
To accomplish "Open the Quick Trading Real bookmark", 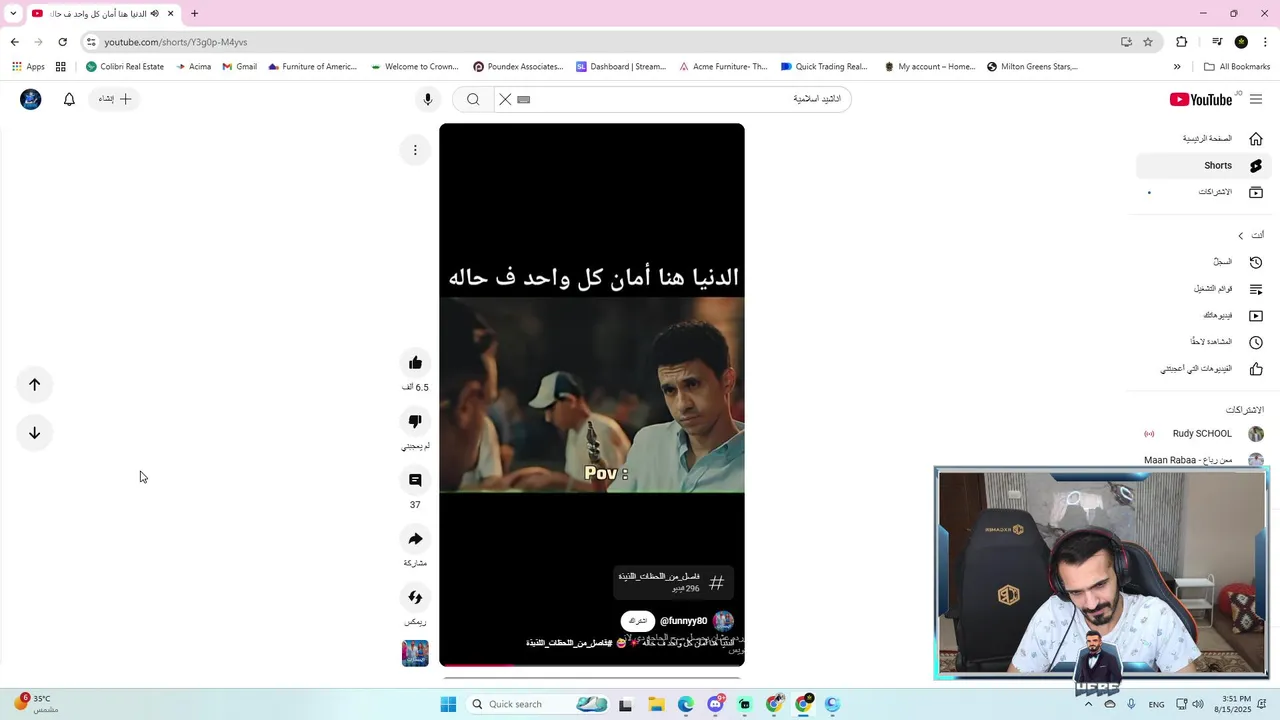I will [824, 67].
